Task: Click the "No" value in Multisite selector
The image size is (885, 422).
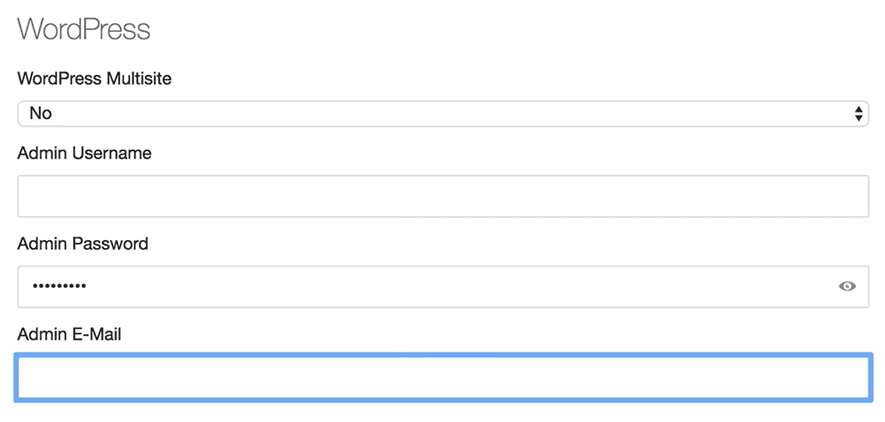Action: click(41, 114)
